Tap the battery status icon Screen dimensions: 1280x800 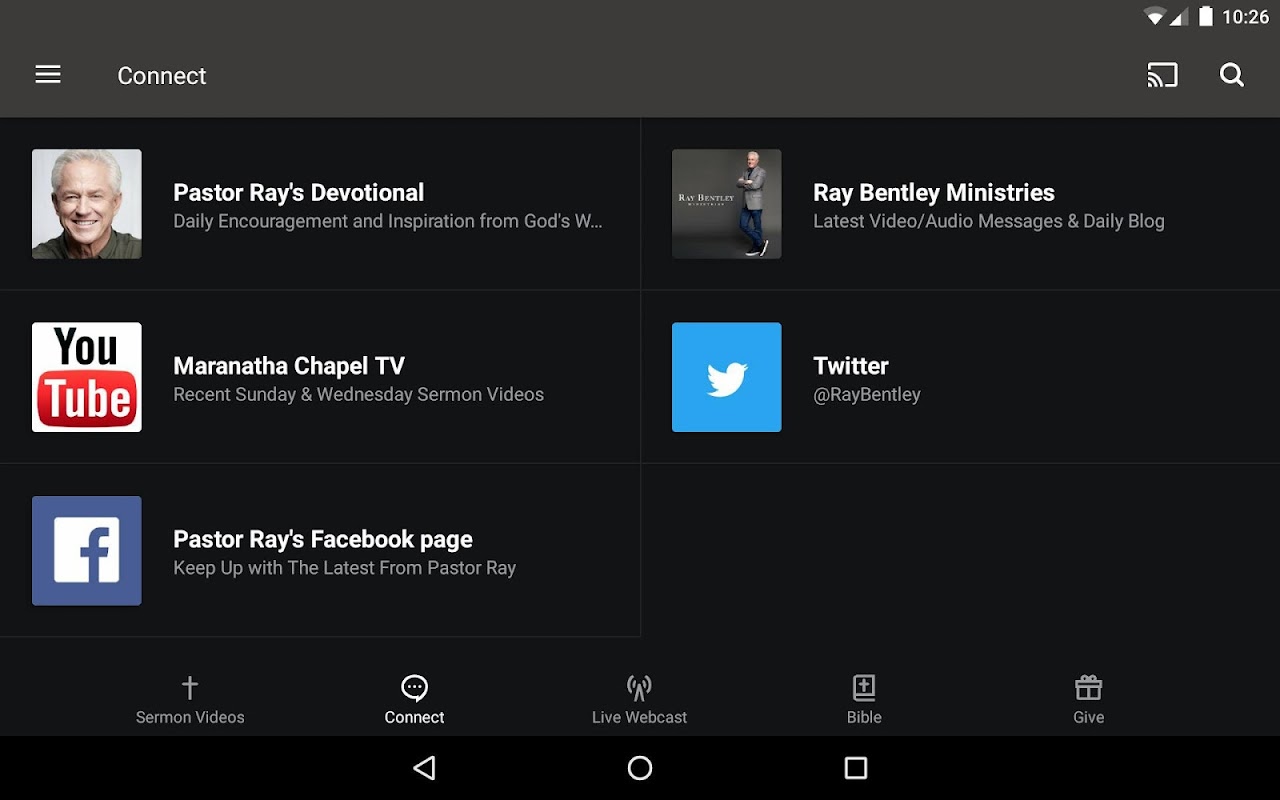click(x=1206, y=16)
